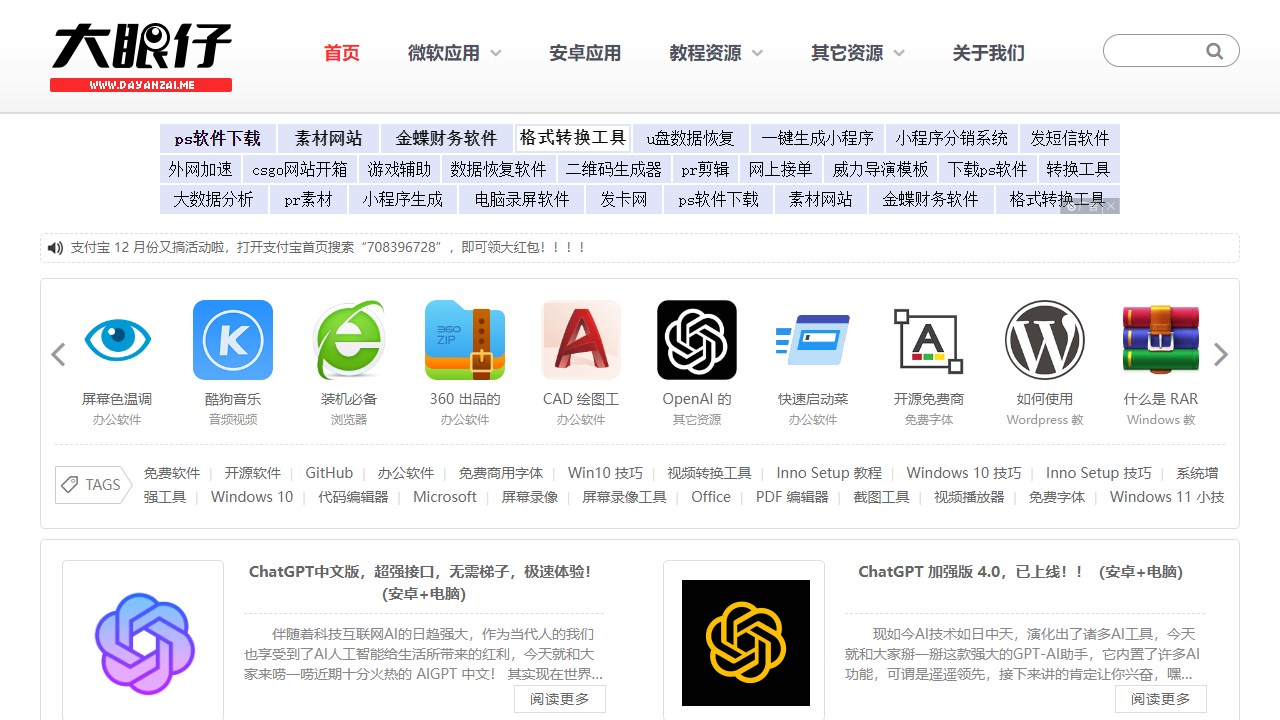The height and width of the screenshot is (720, 1280).
Task: Click the 支付宝 announcement text
Action: (328, 247)
